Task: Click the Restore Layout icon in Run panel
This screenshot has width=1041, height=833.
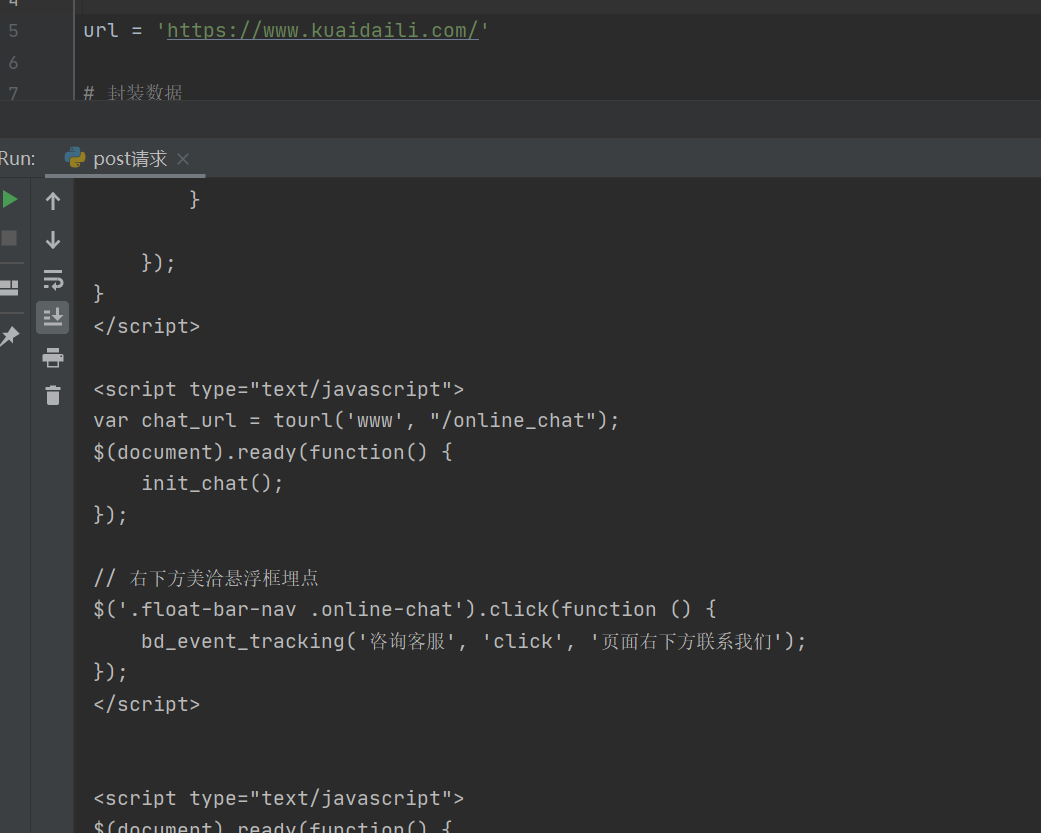Action: coord(9,287)
